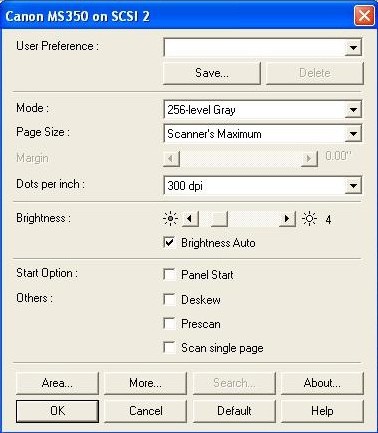Screen dimensions: 378x433
Task: Click the Start Option label
Action: (47, 273)
